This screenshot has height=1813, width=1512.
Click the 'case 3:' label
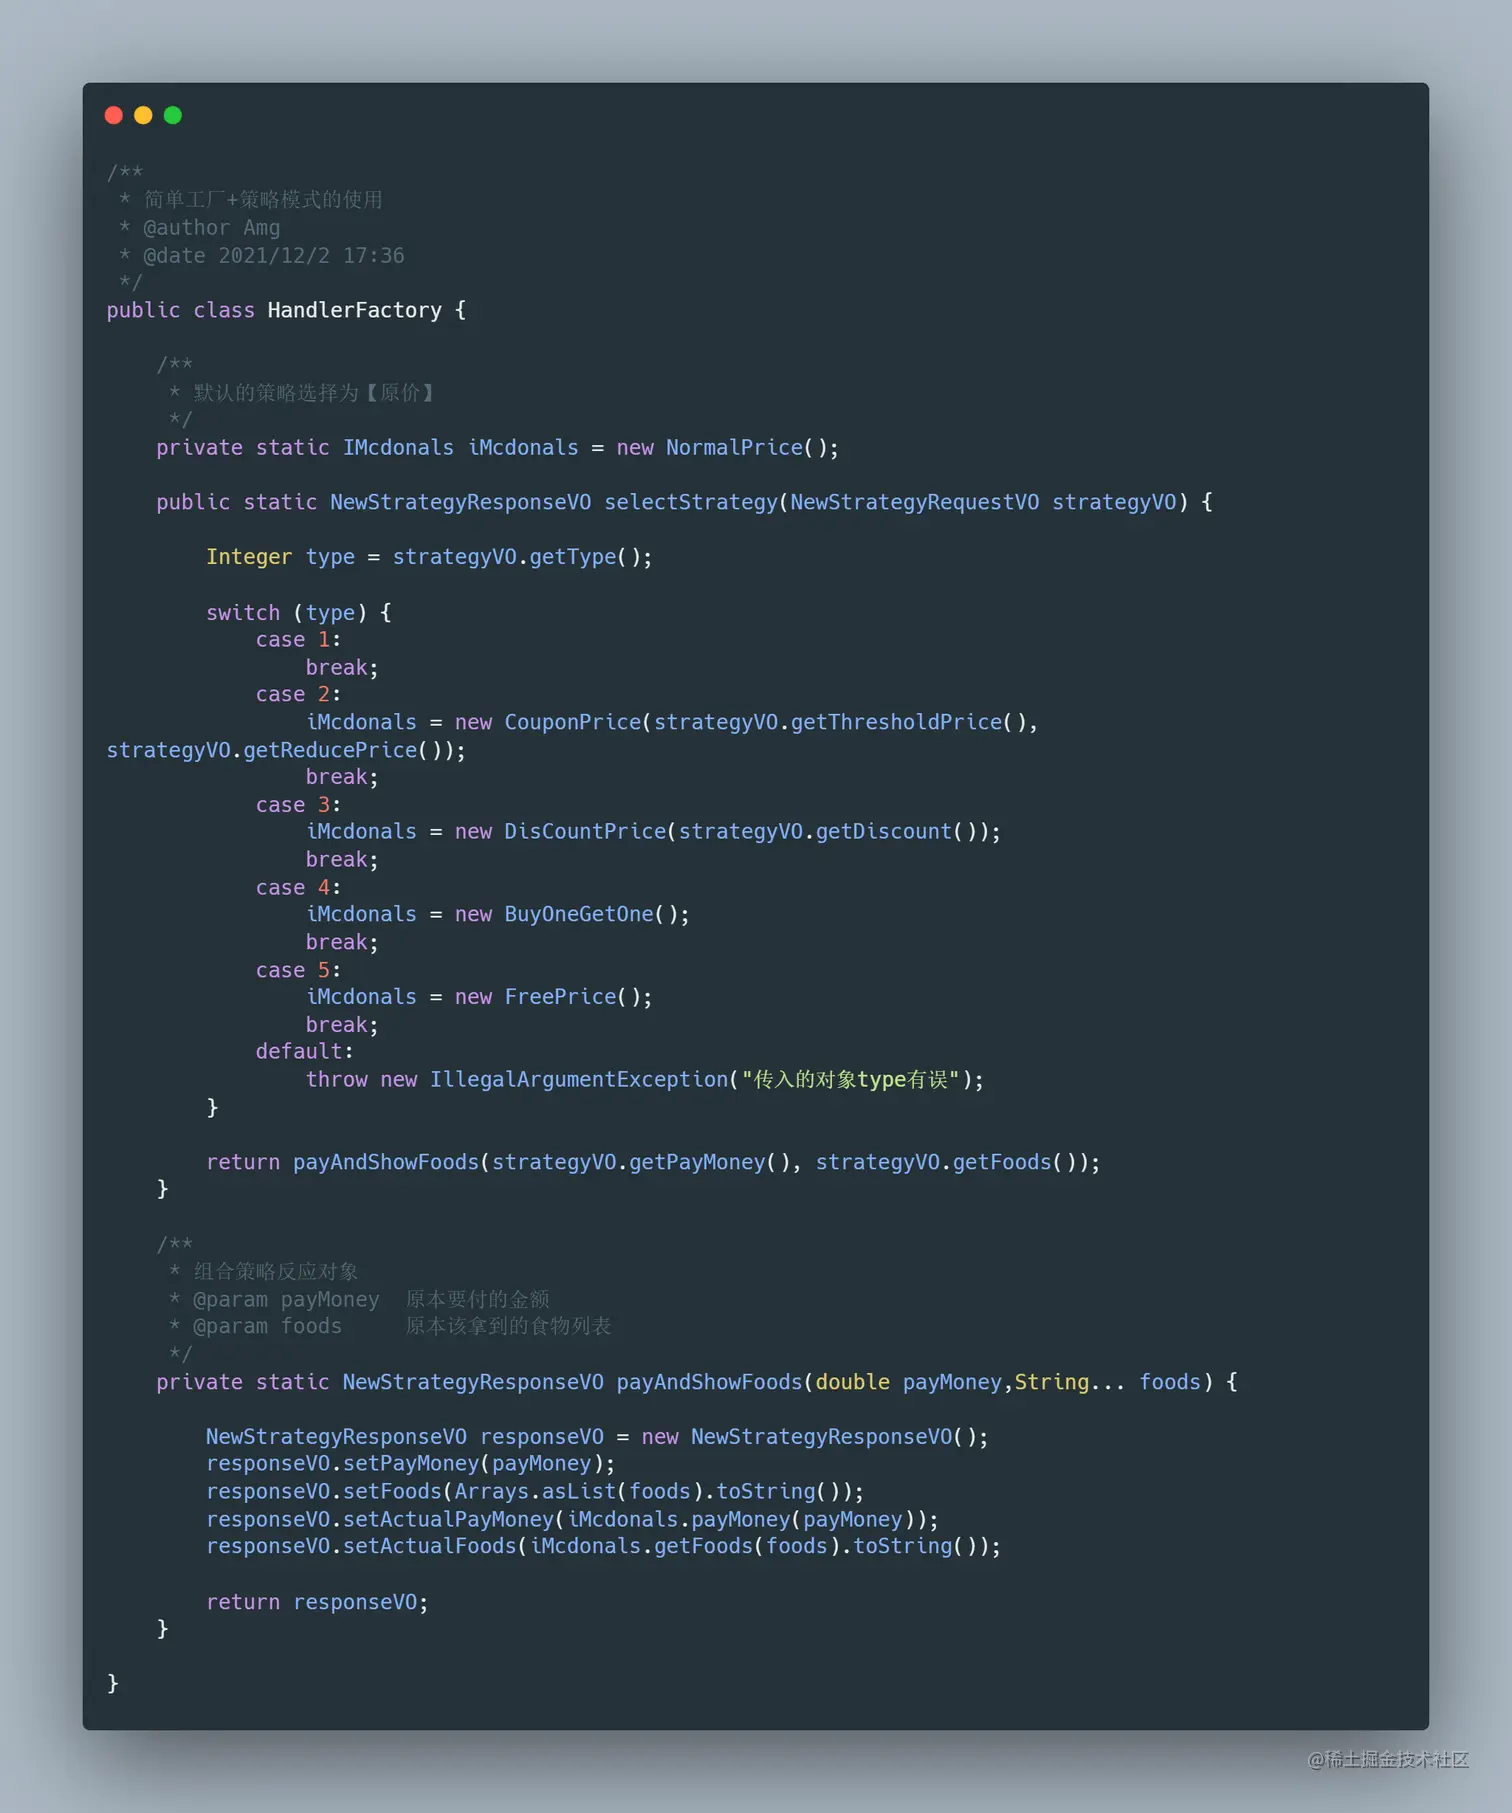tap(298, 805)
